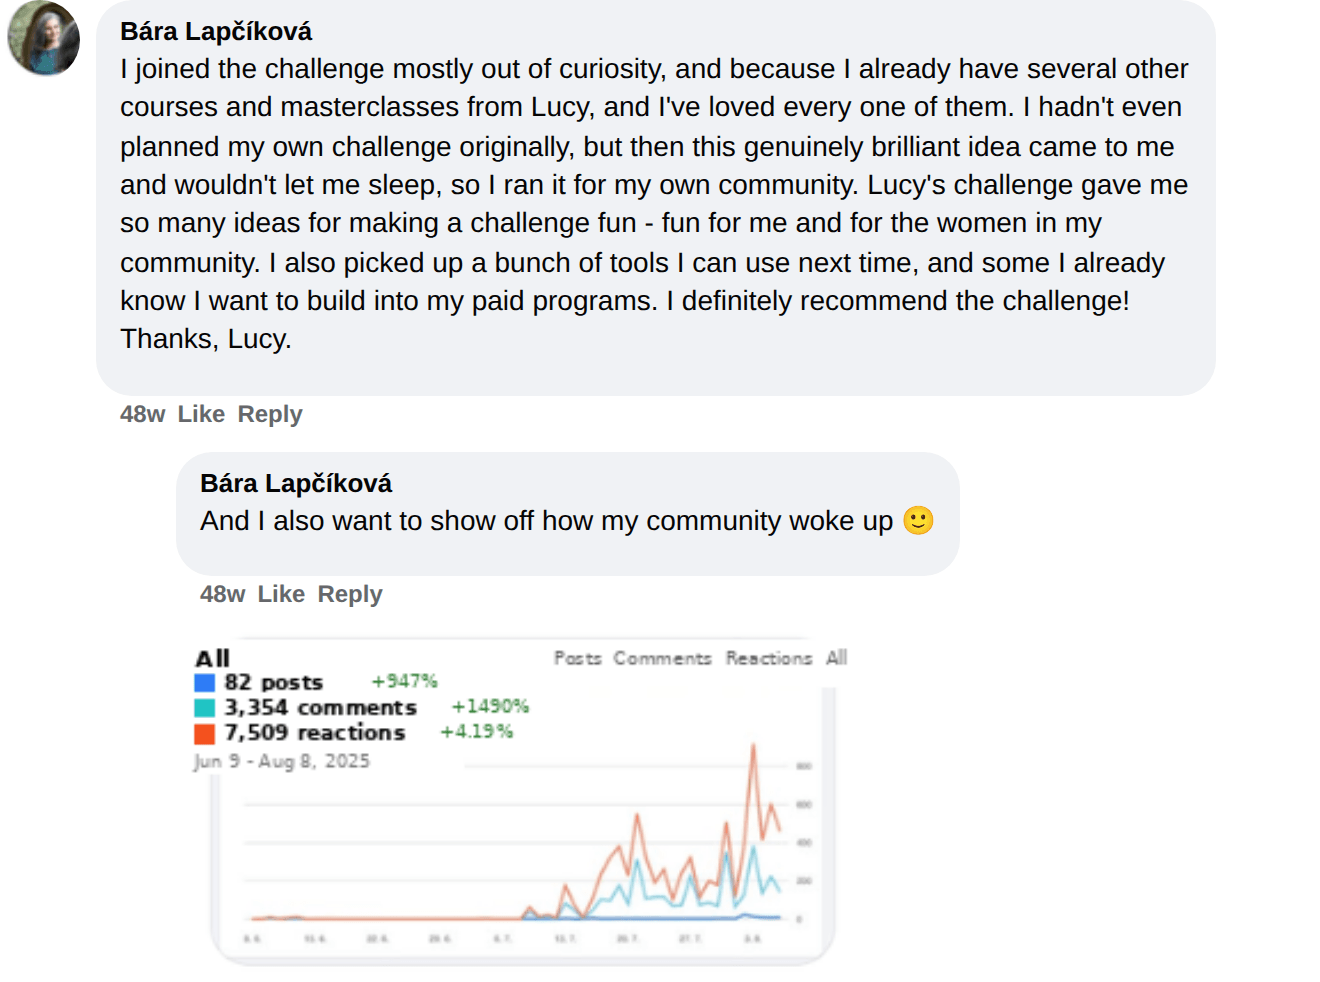
Task: Open the 48w timestamp of the reply
Action: click(x=222, y=594)
